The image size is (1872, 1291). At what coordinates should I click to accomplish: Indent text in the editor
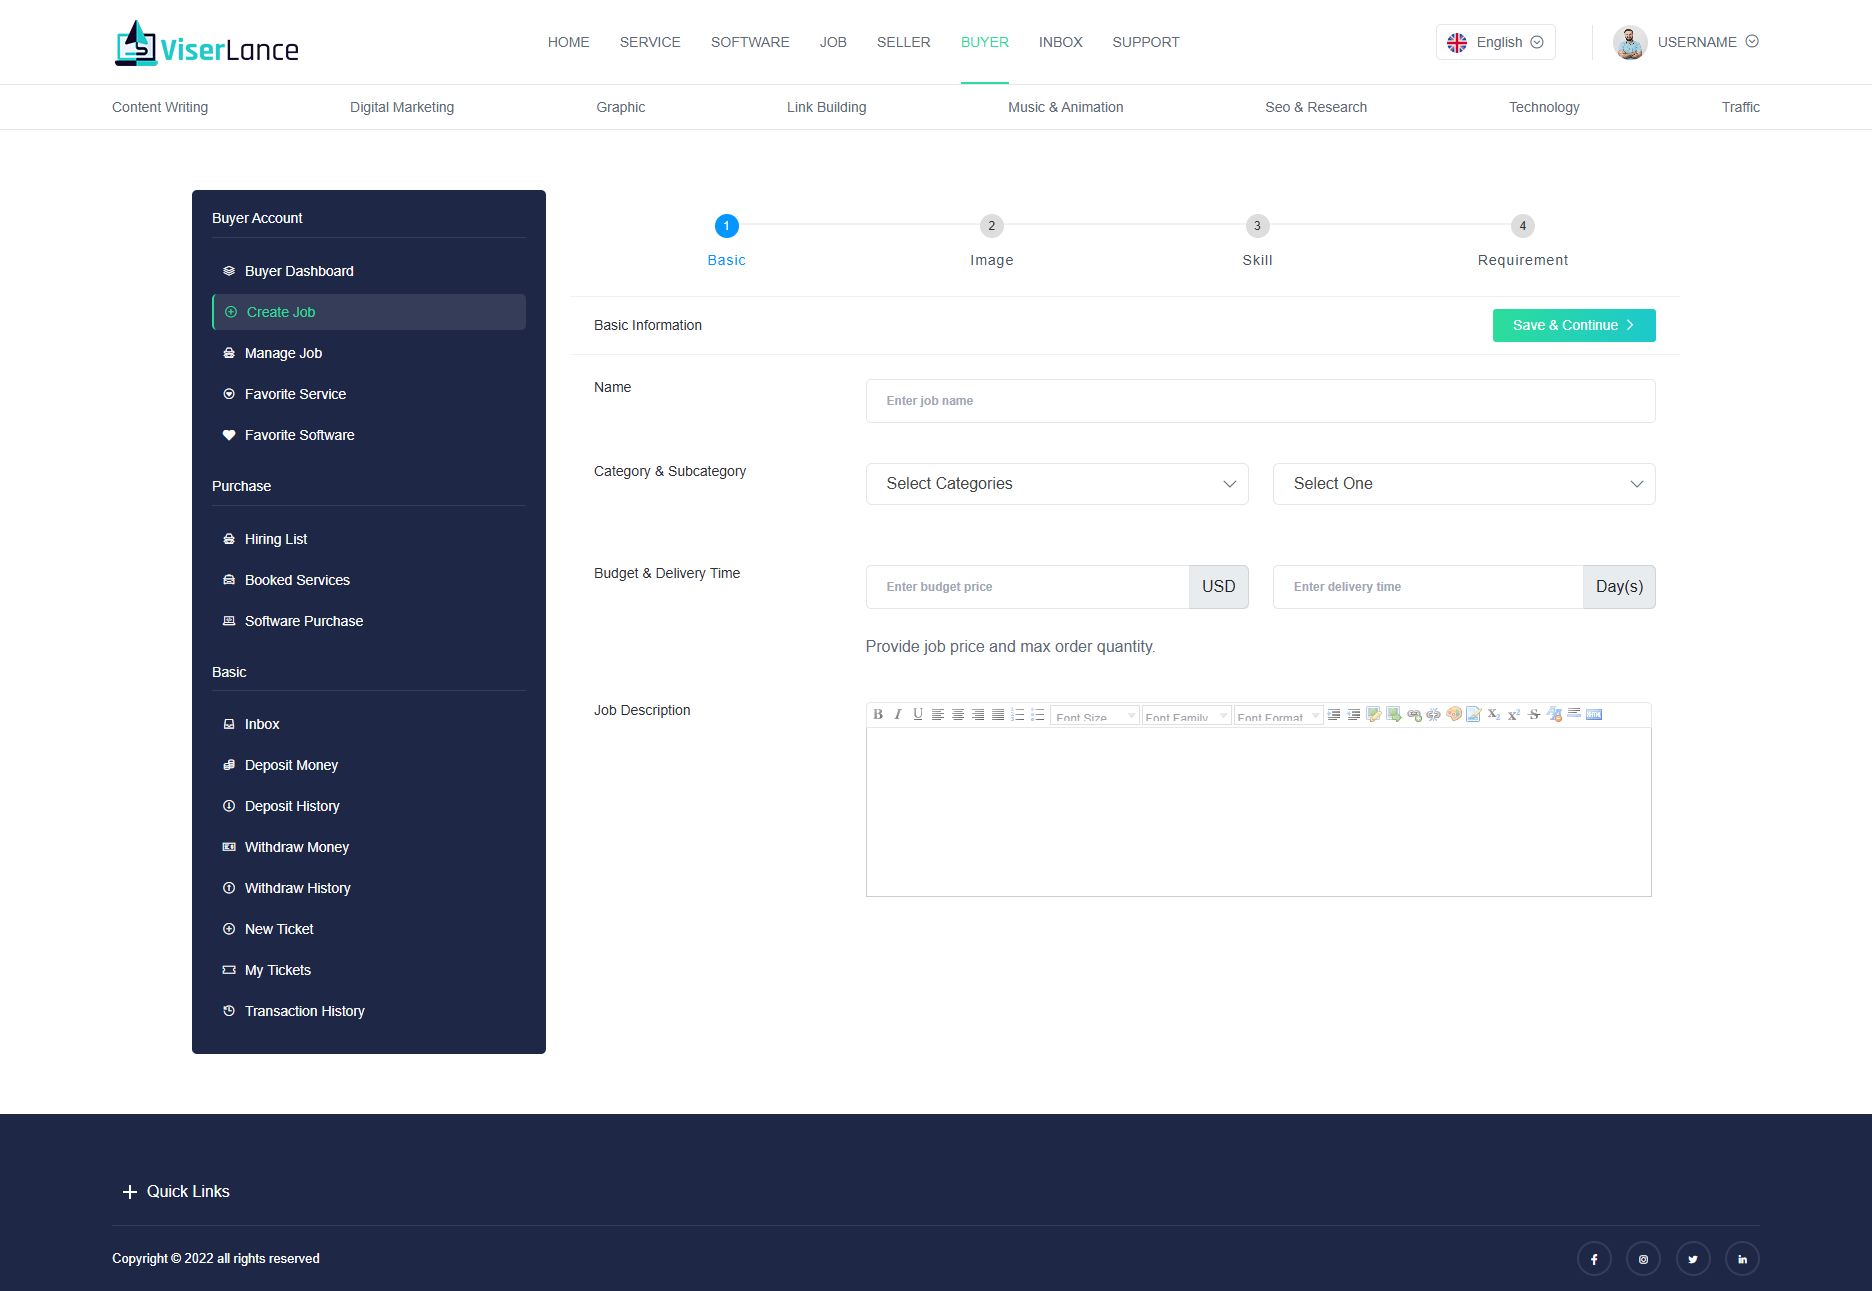(x=1334, y=714)
